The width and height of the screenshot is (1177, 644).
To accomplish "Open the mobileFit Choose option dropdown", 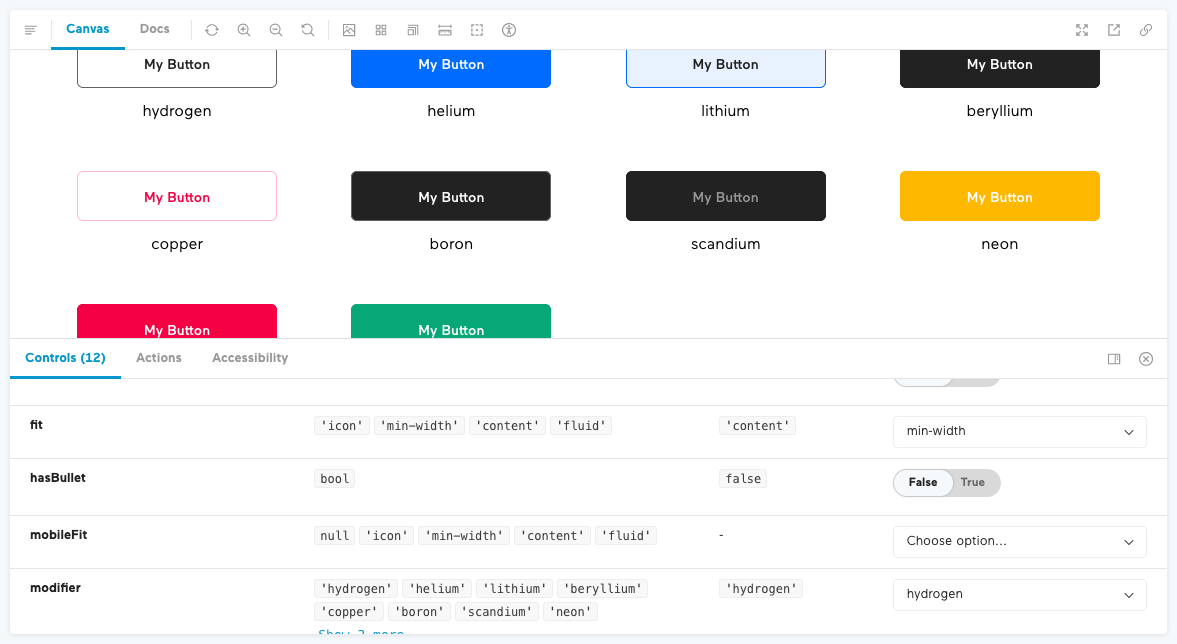I will tap(1019, 541).
